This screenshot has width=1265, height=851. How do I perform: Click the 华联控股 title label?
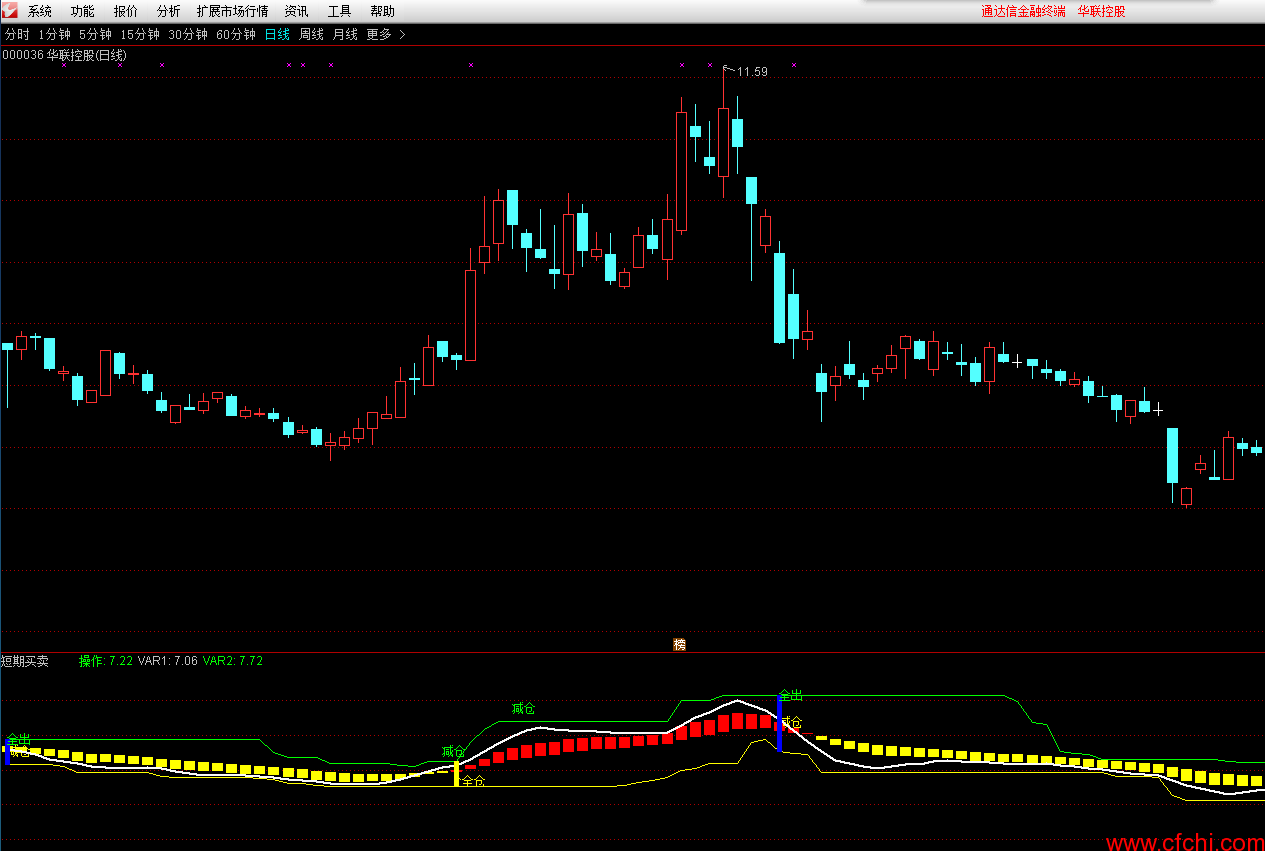coord(1101,12)
